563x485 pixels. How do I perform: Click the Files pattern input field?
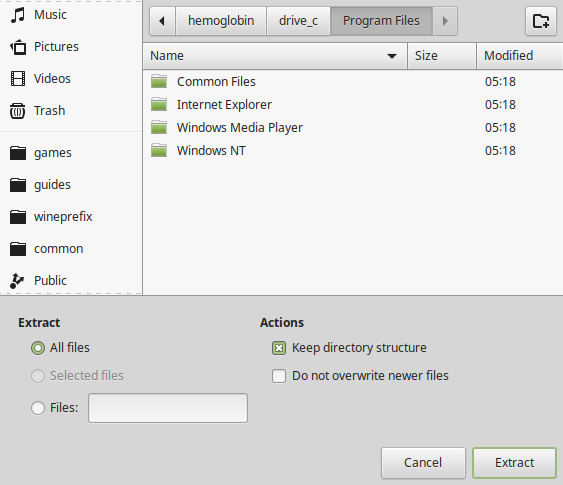168,408
